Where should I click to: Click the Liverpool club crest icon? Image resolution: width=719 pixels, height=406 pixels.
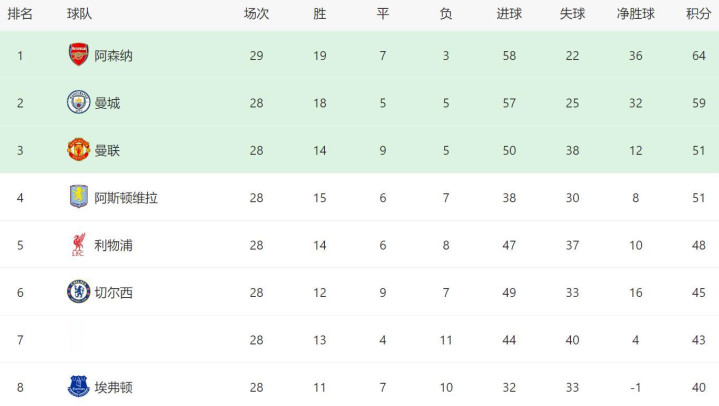(x=78, y=245)
